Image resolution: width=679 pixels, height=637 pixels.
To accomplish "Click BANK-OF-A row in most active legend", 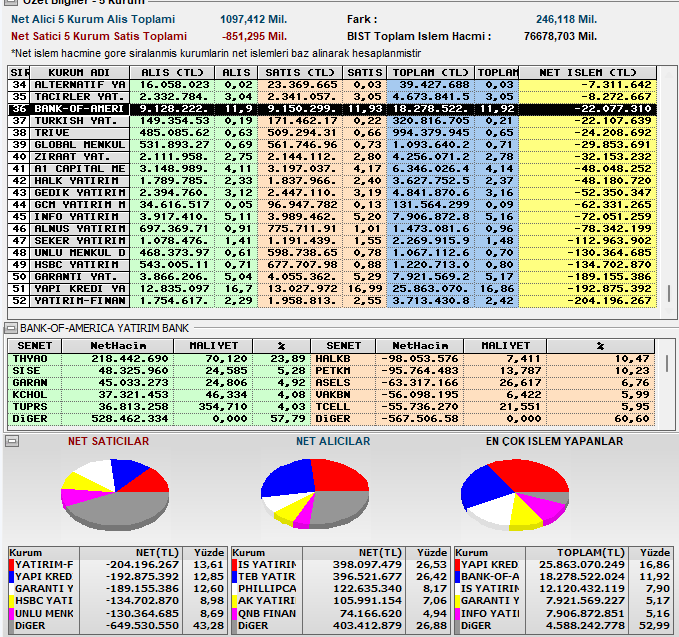I will 563,577.
